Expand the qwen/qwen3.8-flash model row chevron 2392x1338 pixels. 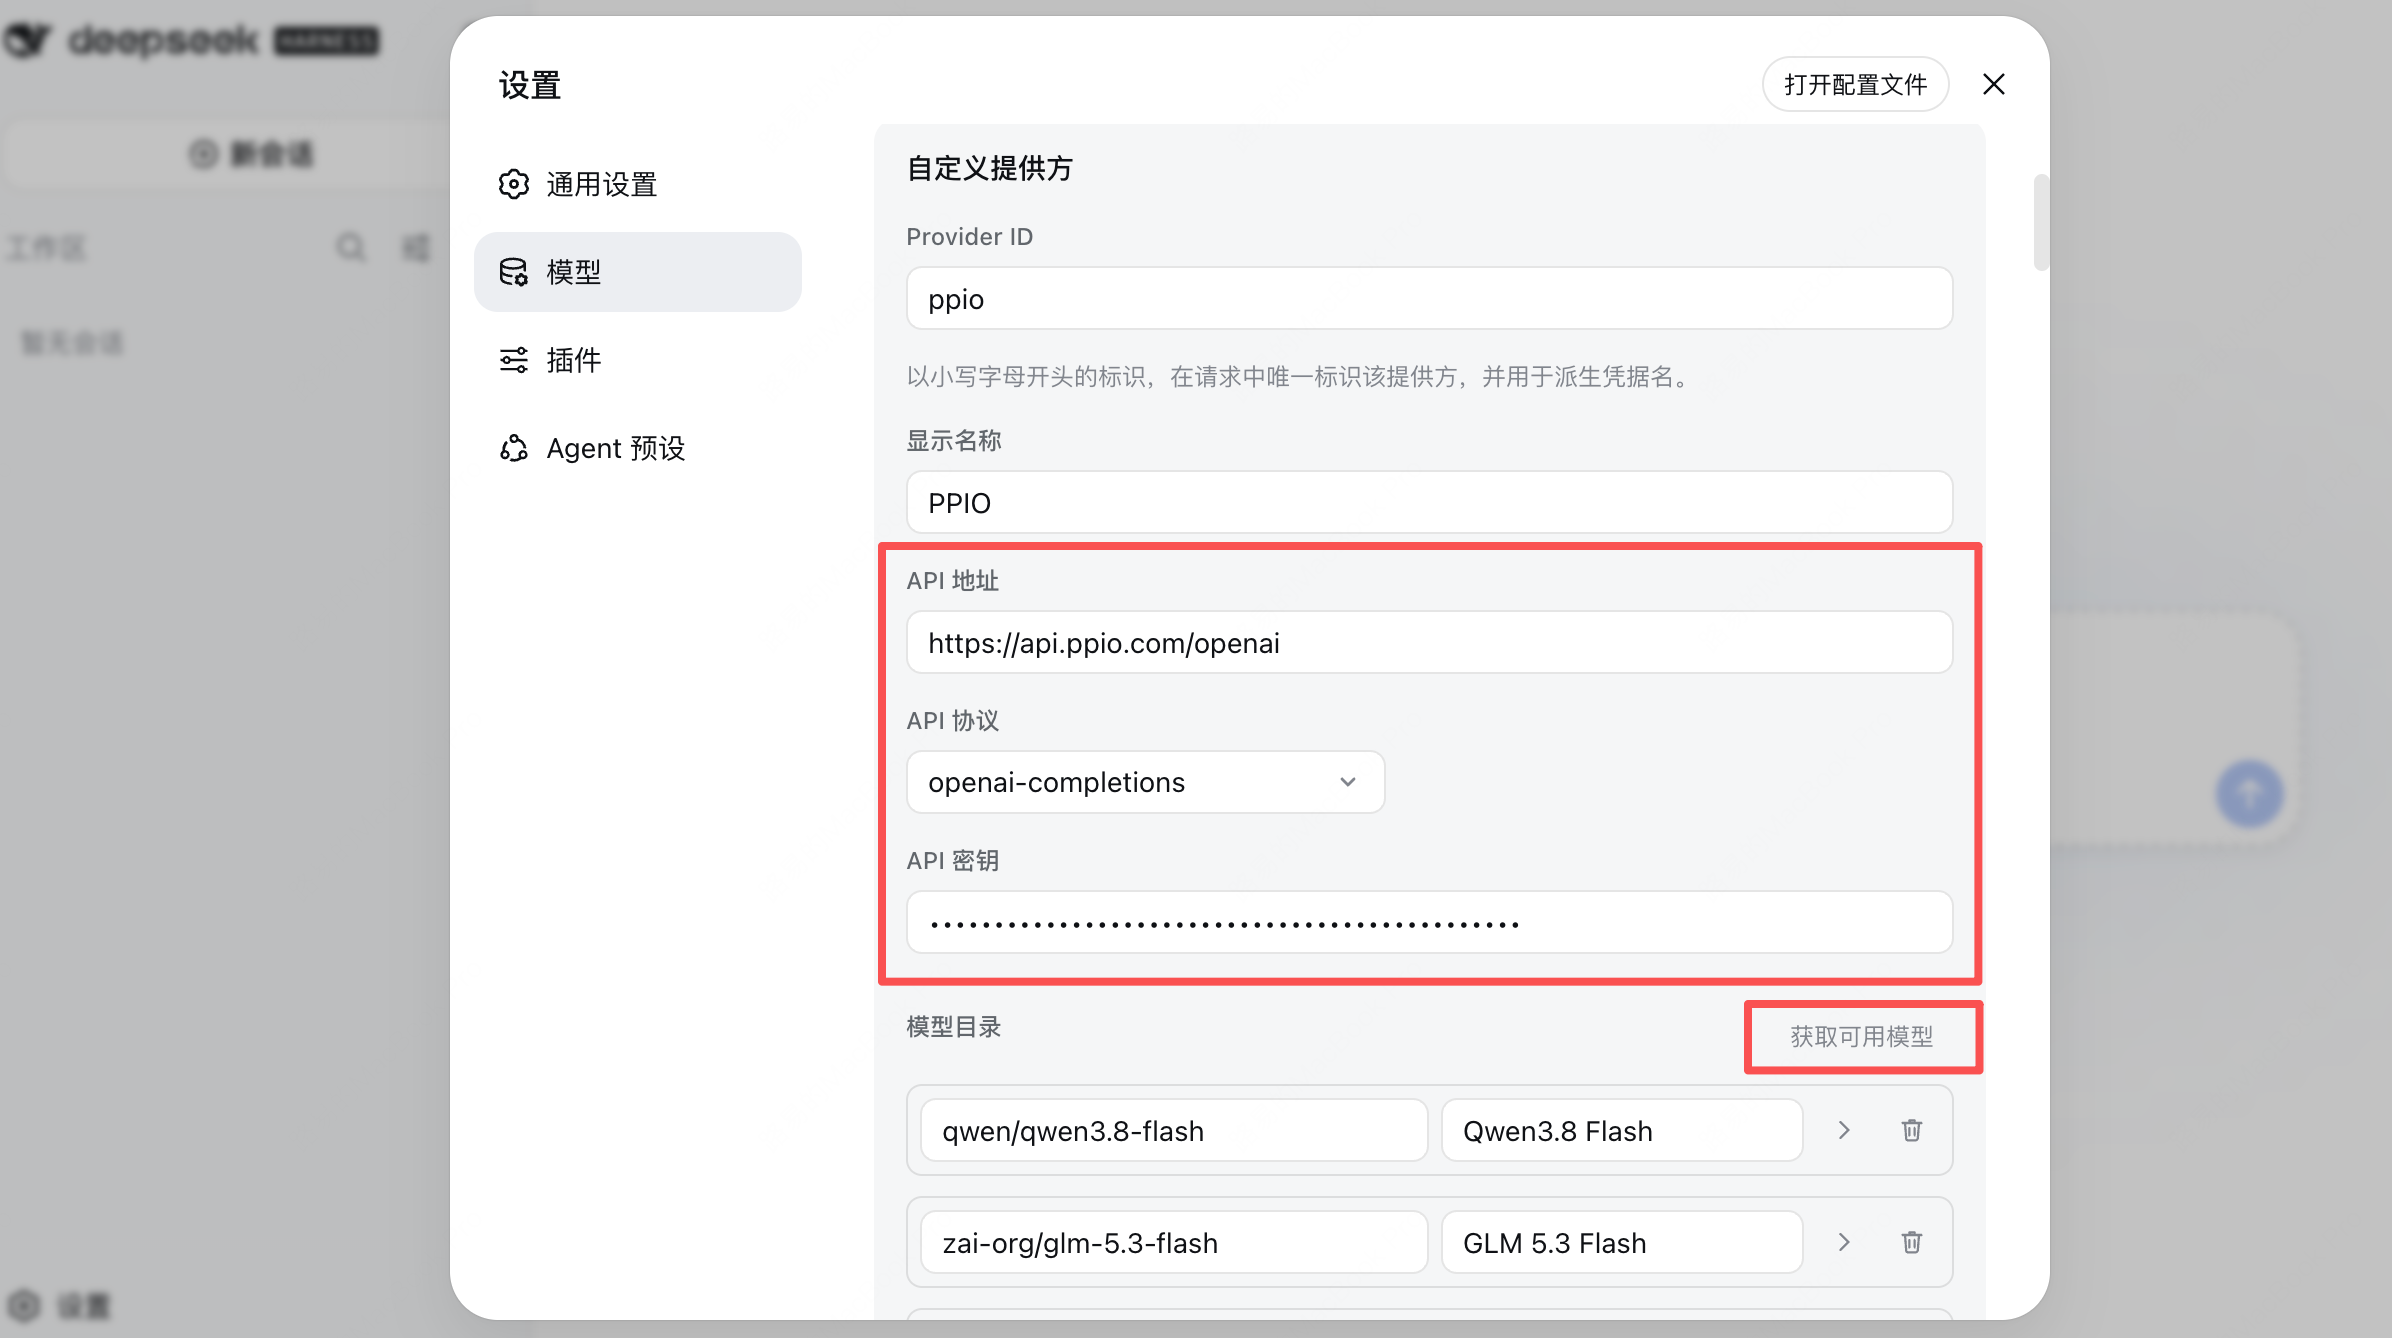click(x=1844, y=1131)
